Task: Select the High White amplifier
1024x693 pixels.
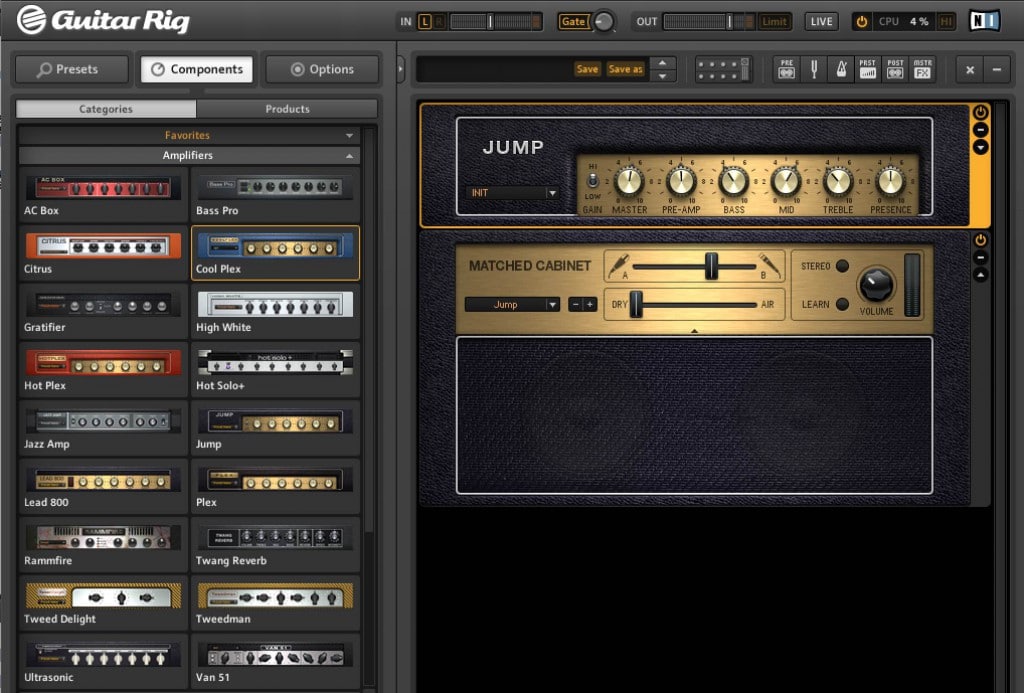Action: (275, 311)
